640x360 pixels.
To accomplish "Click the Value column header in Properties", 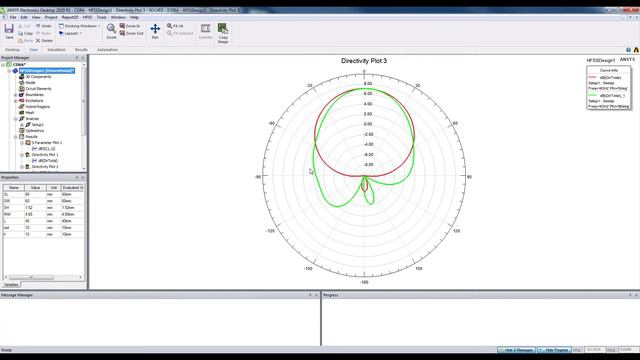I will coord(35,188).
